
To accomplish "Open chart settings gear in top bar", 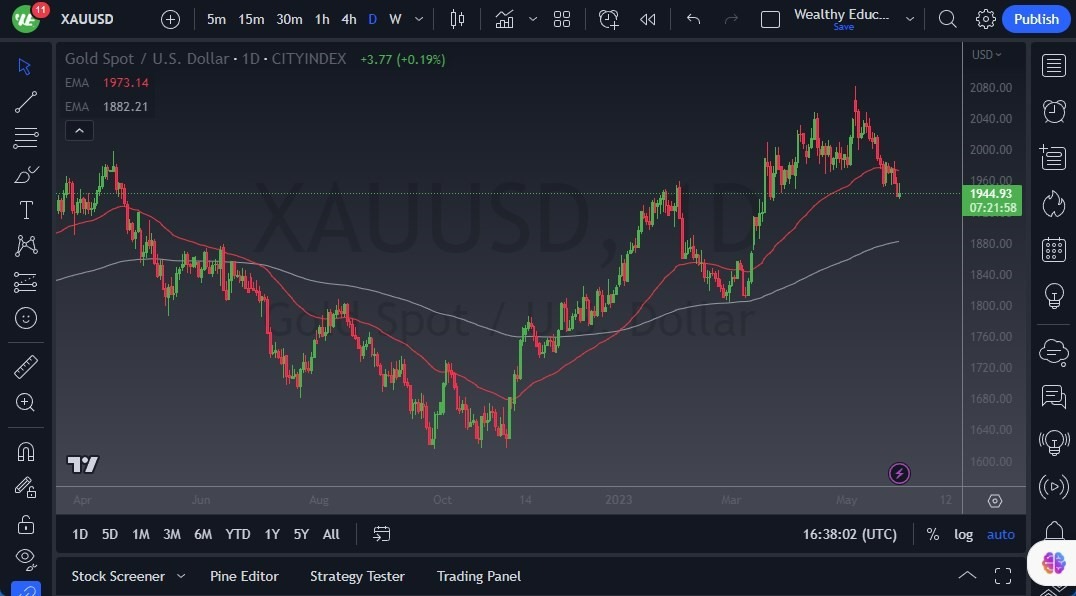I will click(x=986, y=19).
